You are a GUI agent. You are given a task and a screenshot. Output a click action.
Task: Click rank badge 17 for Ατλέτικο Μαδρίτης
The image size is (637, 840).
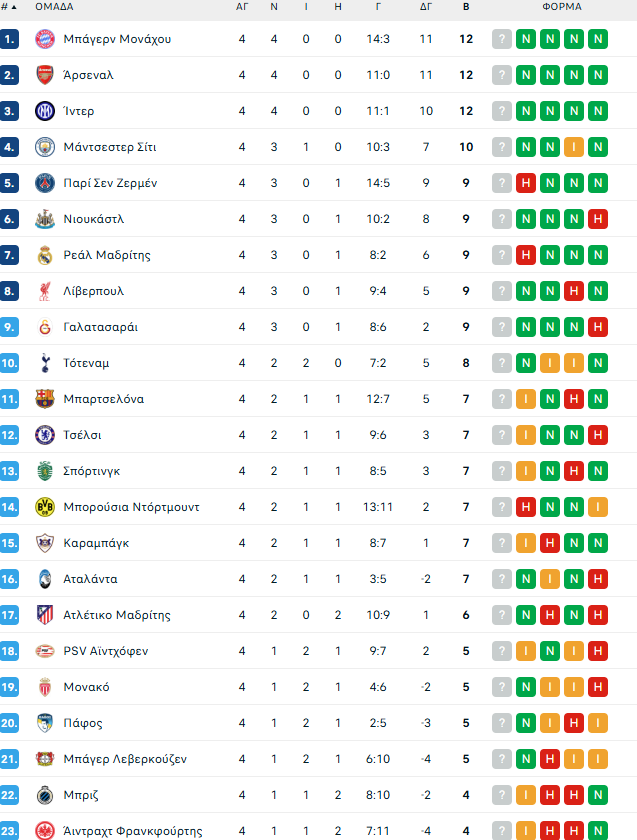pyautogui.click(x=10, y=615)
